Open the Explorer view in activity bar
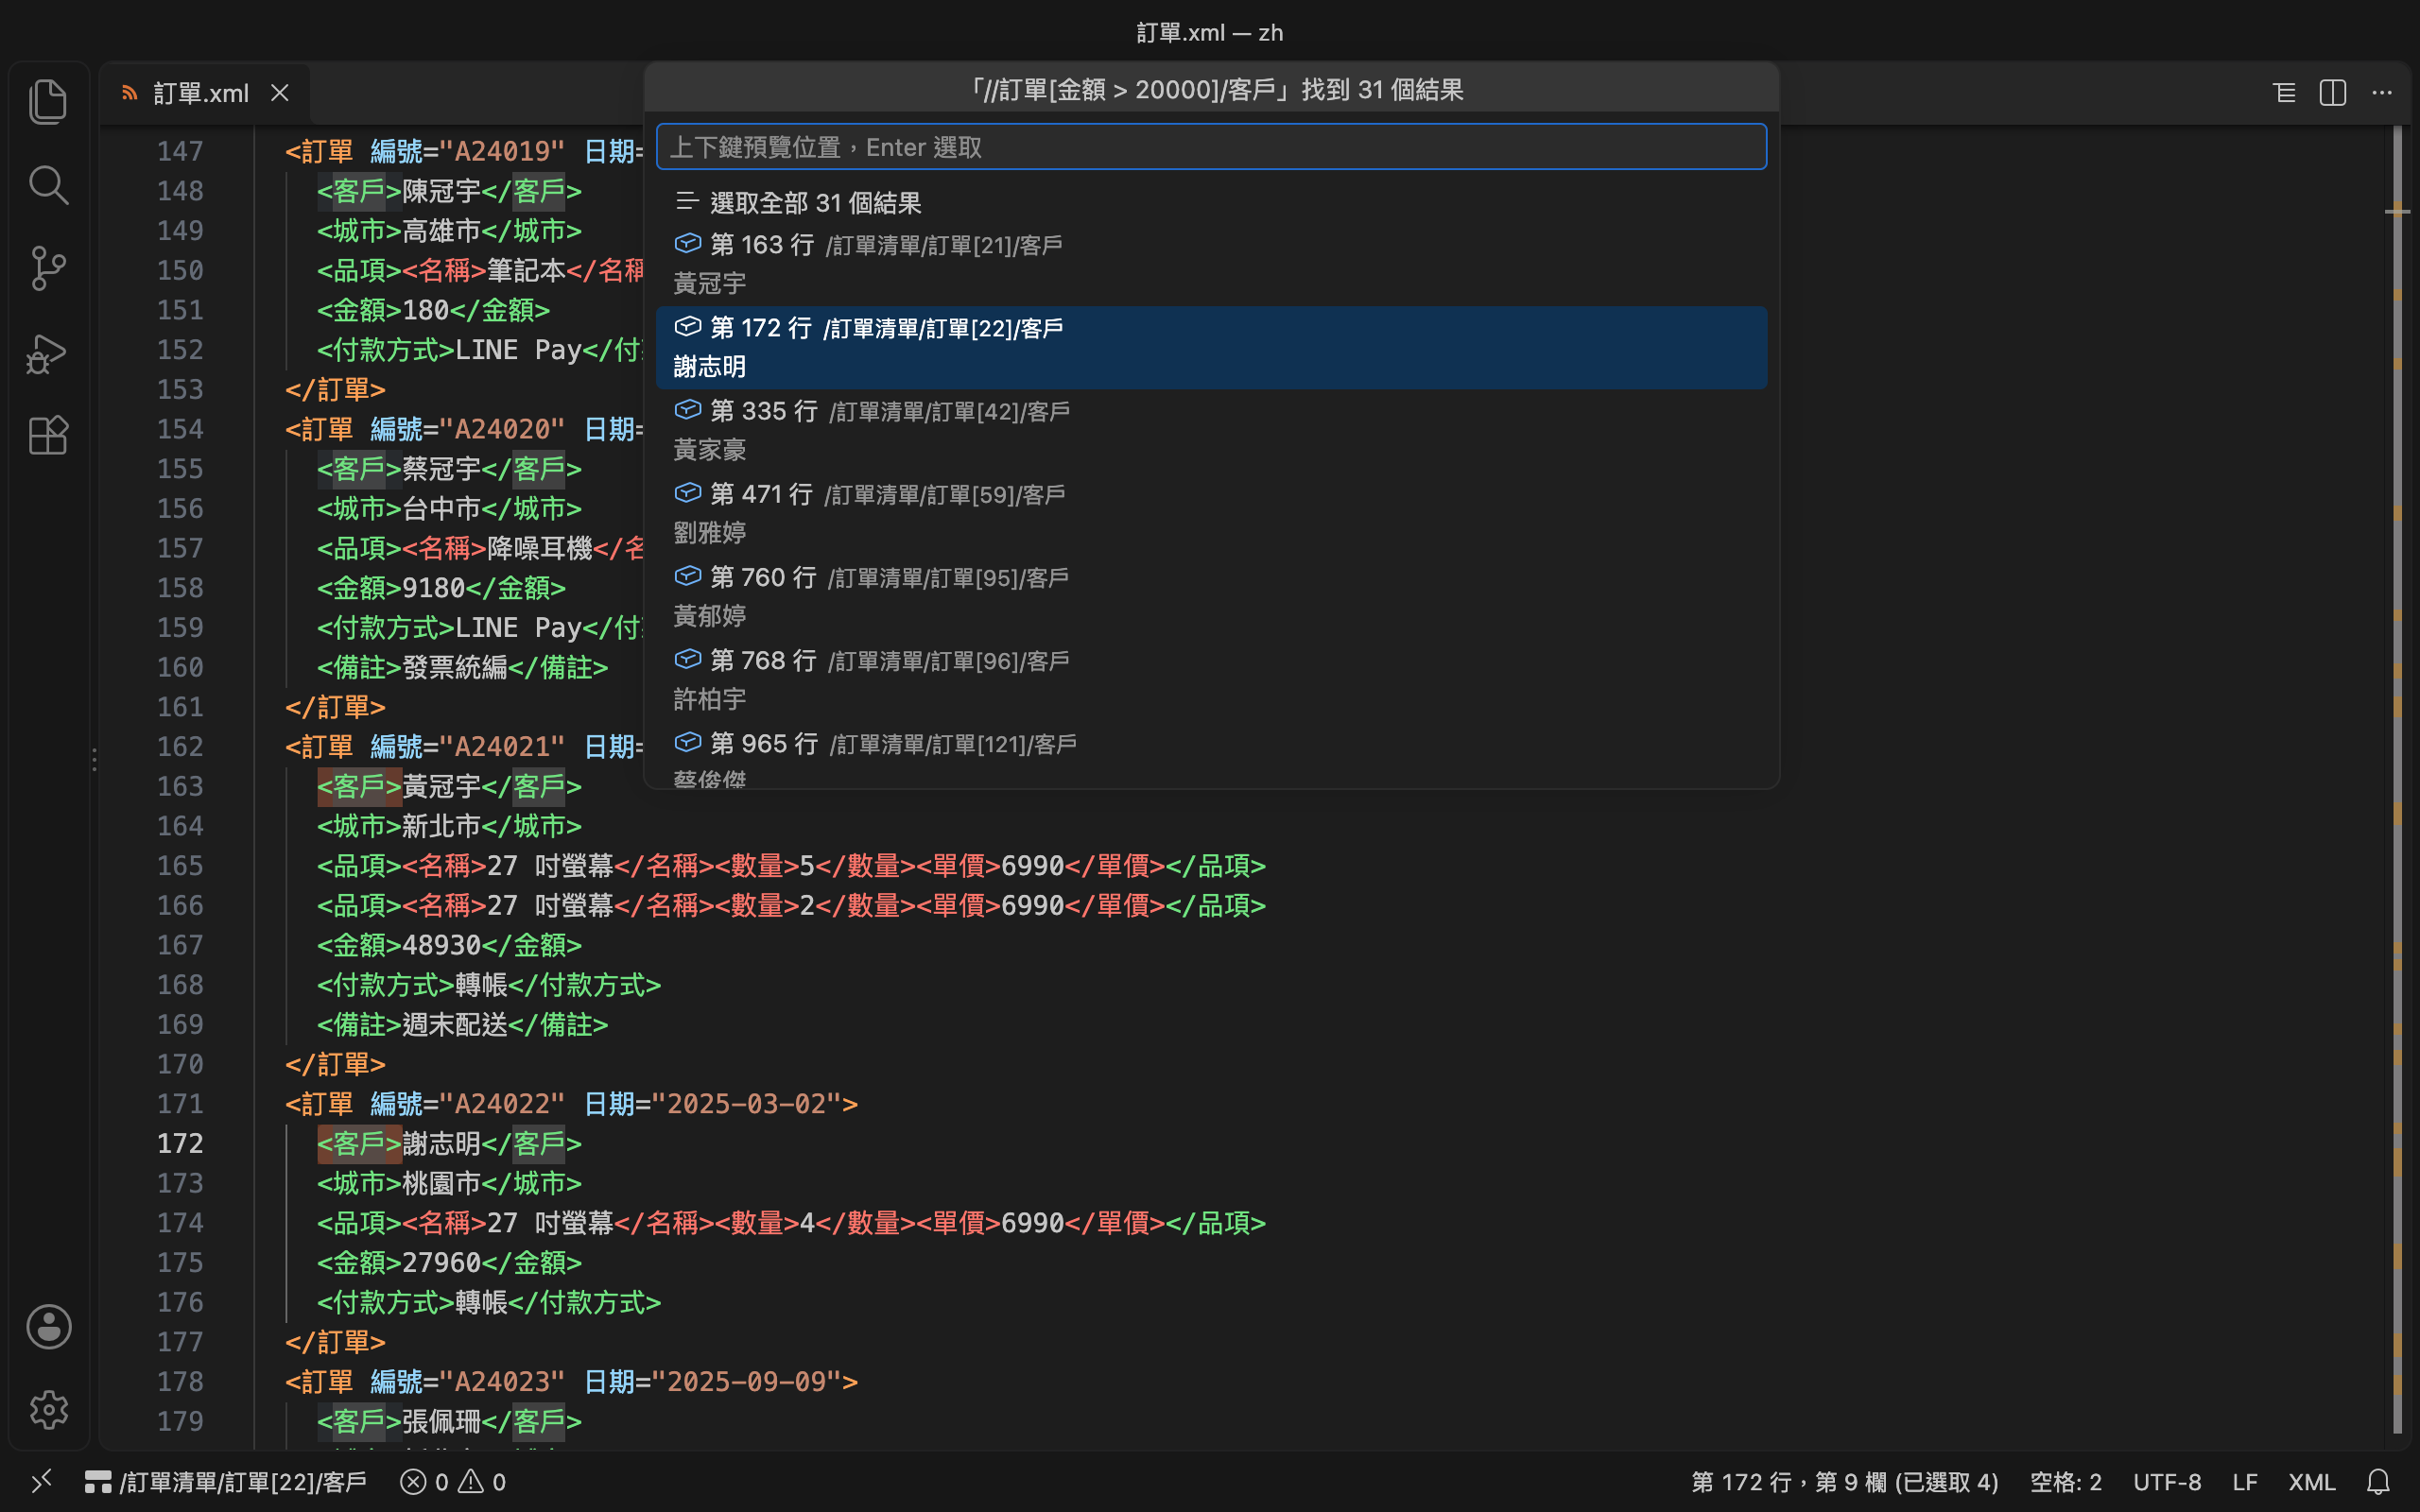Image resolution: width=2420 pixels, height=1512 pixels. (48, 102)
